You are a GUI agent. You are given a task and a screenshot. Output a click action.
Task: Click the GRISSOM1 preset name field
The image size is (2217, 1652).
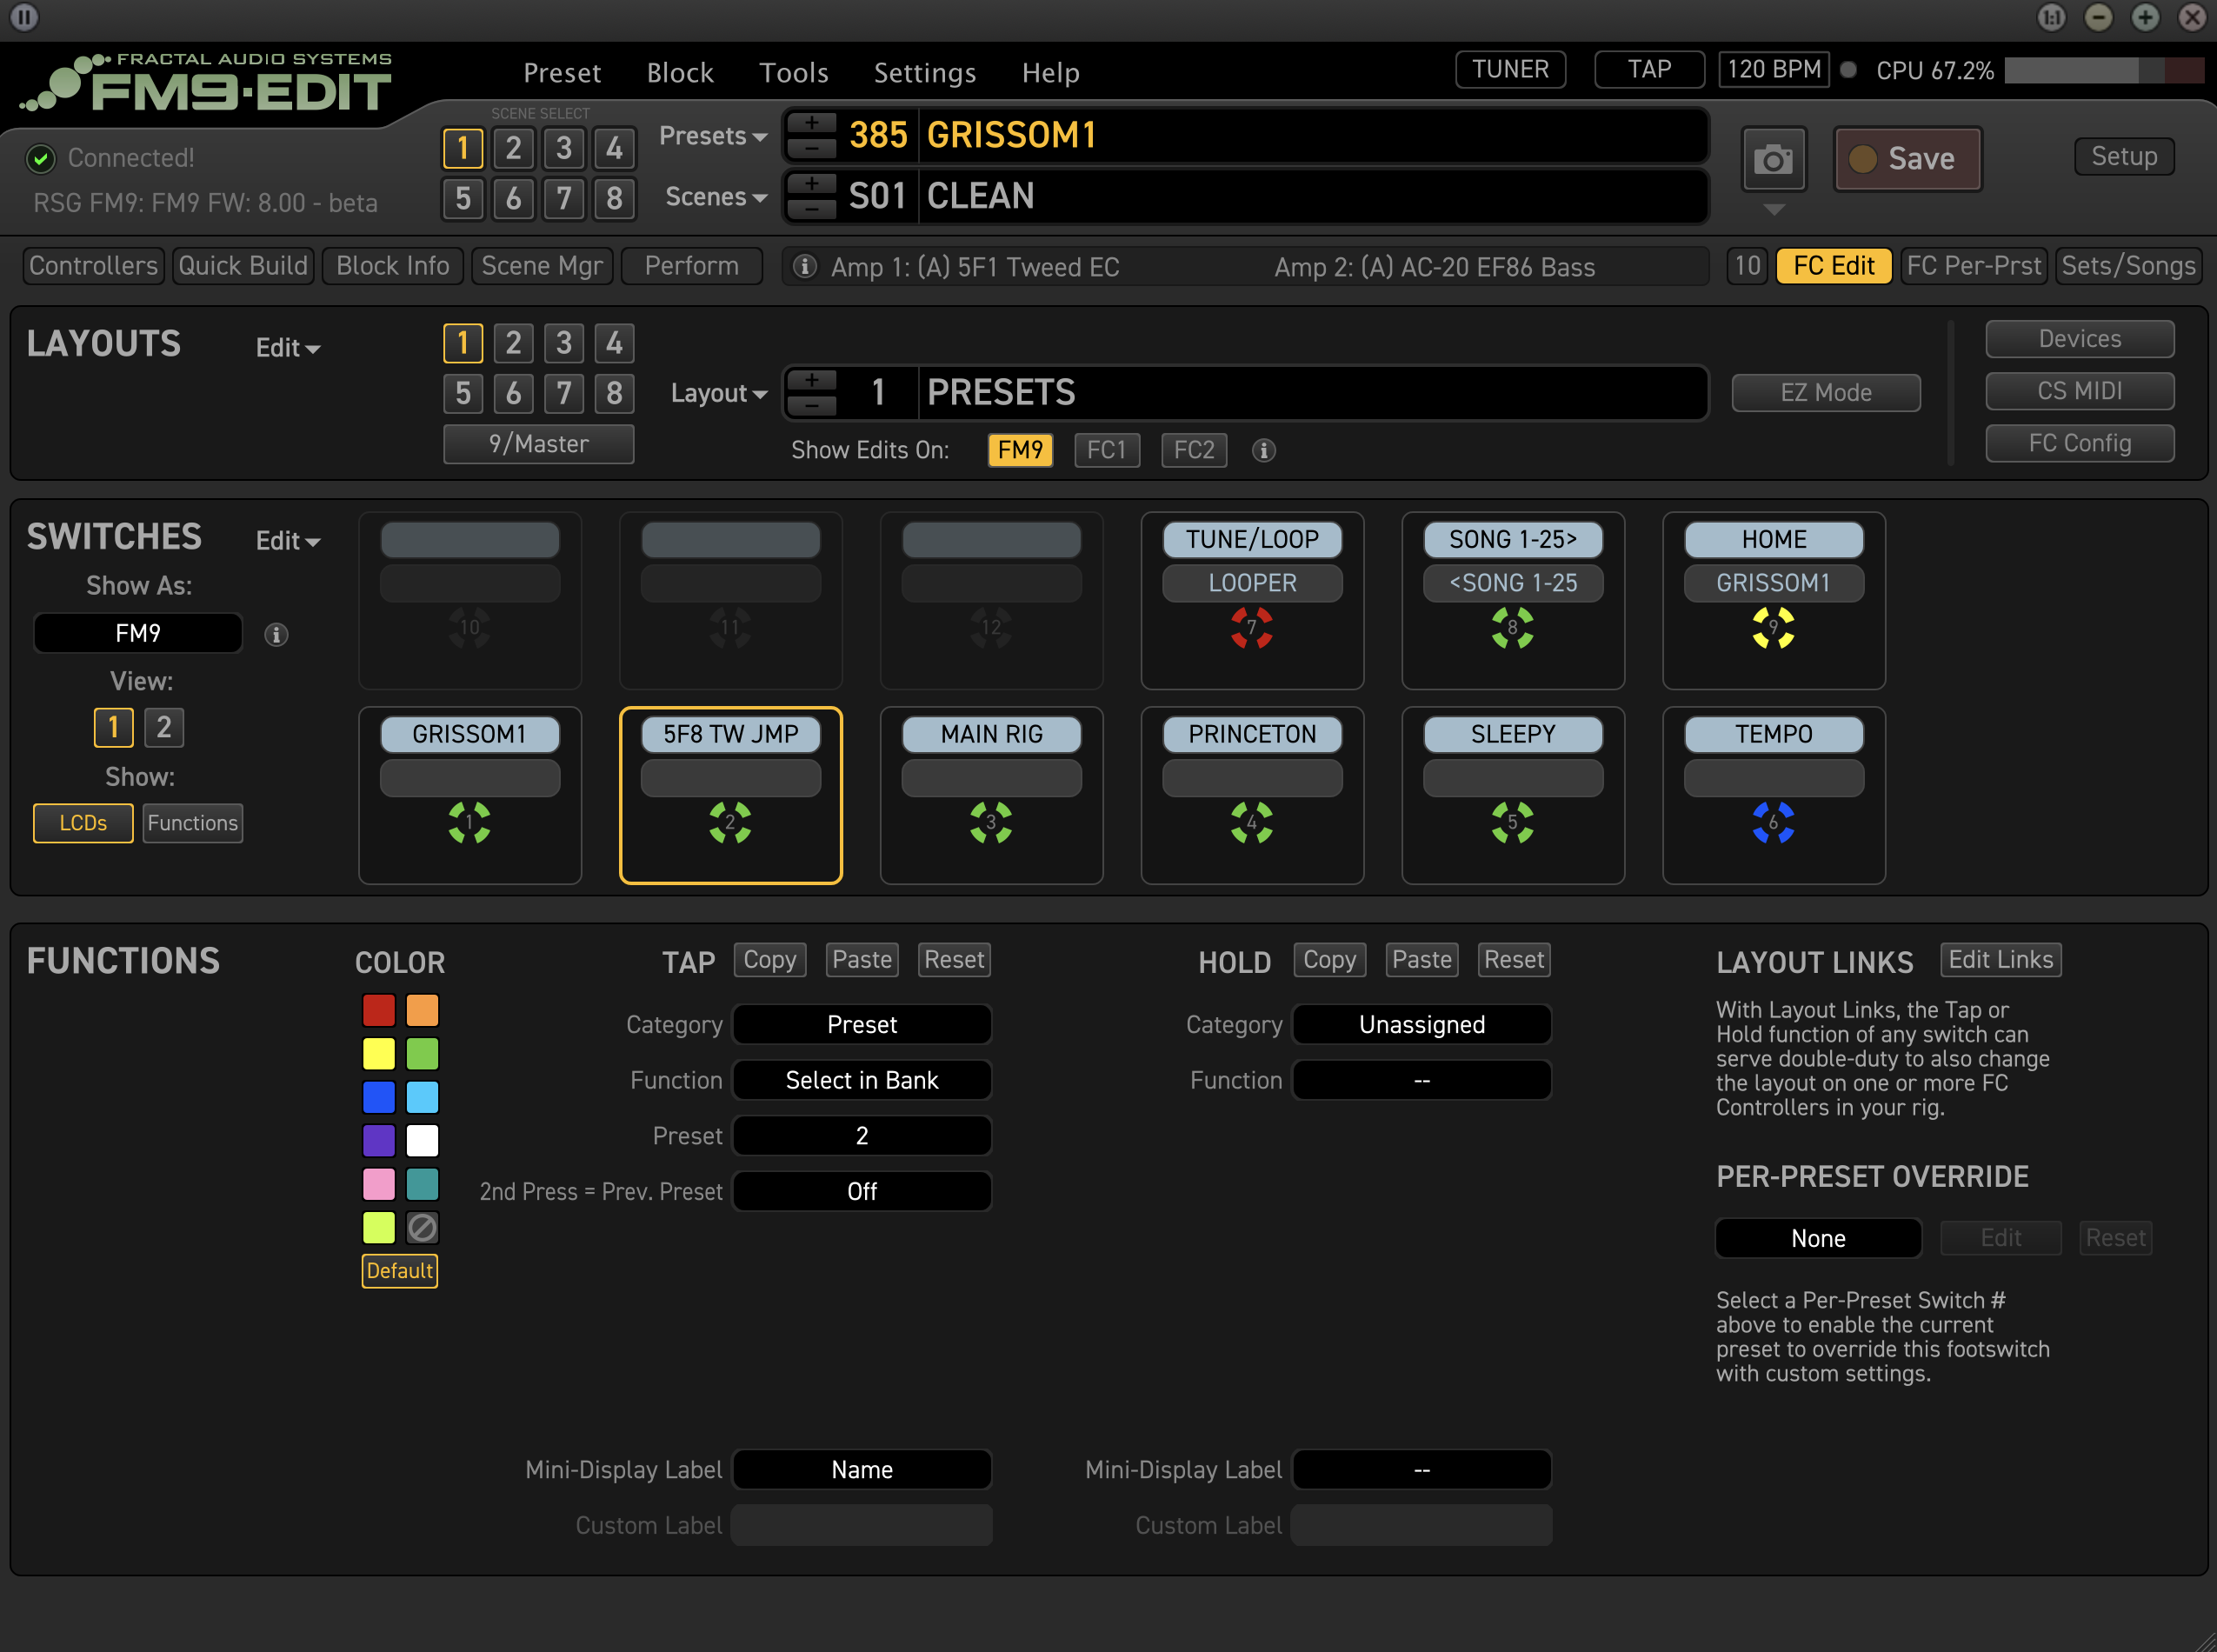(x=1314, y=135)
